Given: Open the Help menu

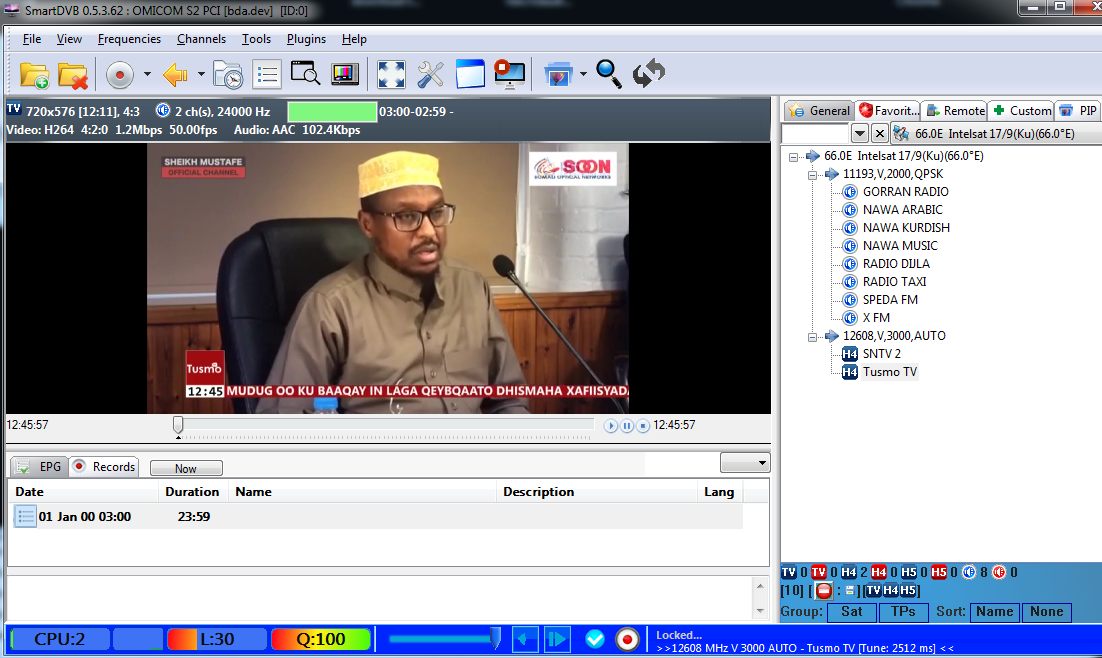Looking at the screenshot, I should [354, 39].
